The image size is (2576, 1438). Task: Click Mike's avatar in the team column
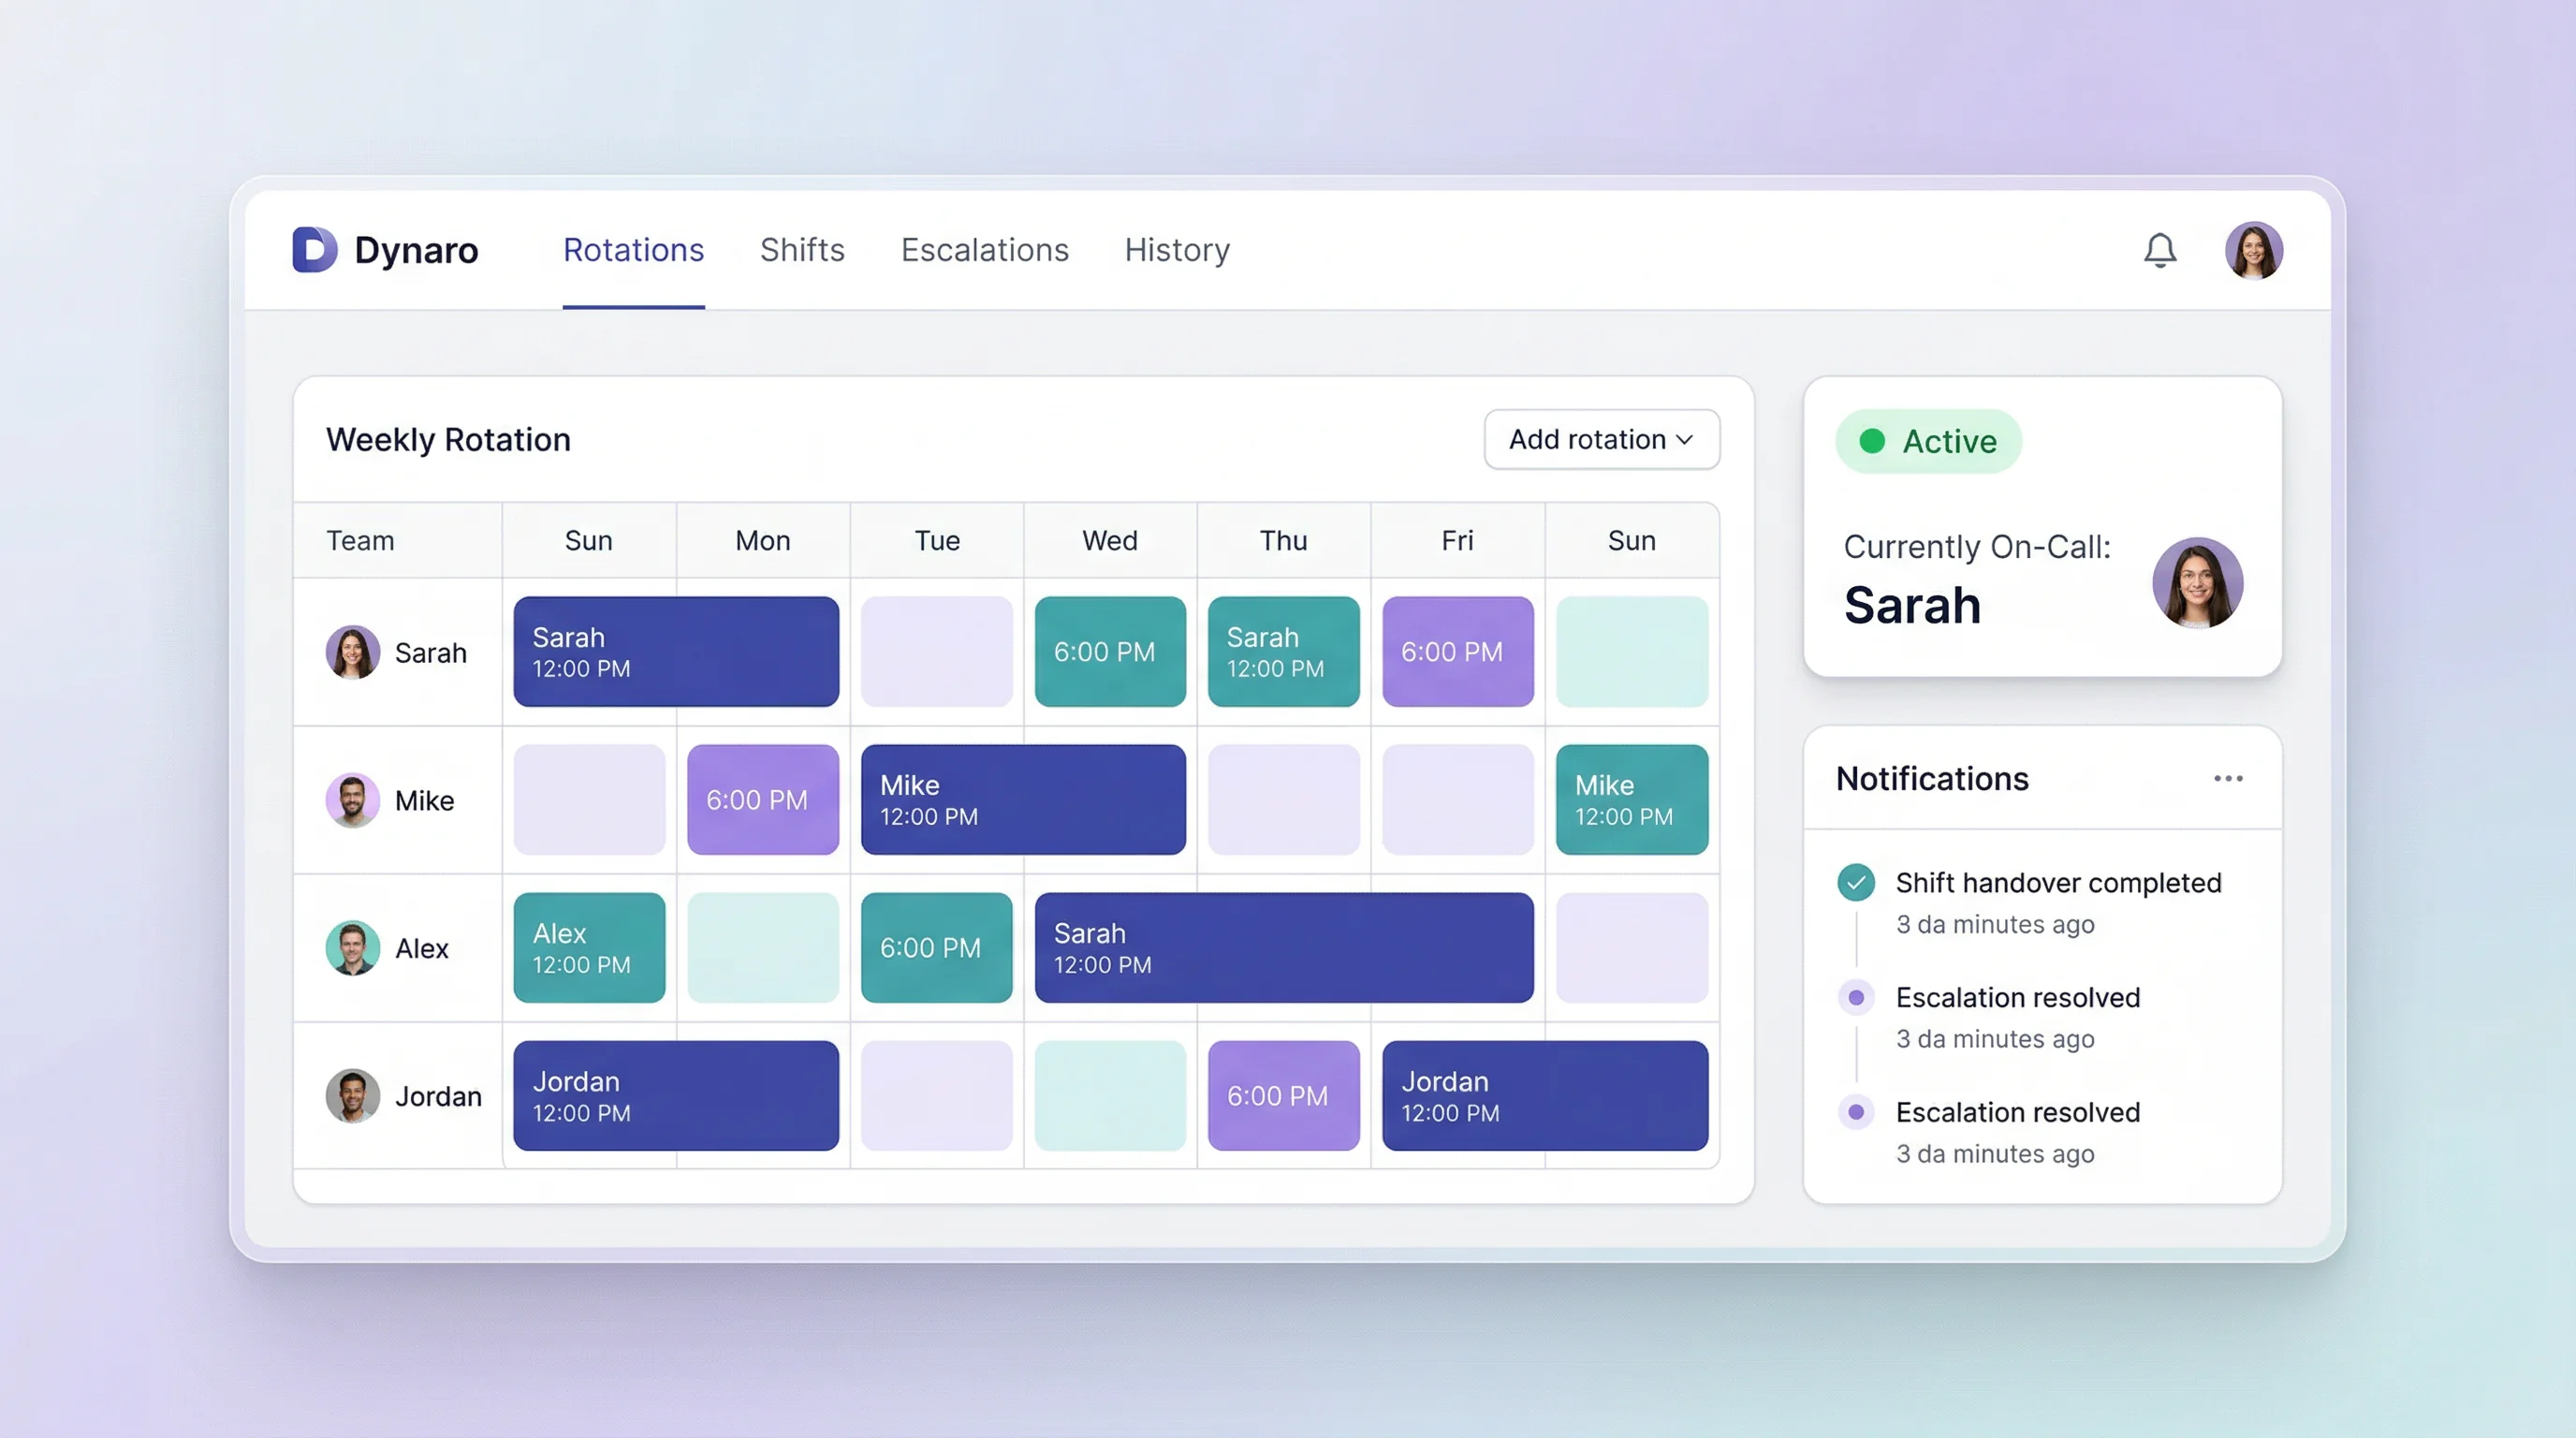[352, 800]
